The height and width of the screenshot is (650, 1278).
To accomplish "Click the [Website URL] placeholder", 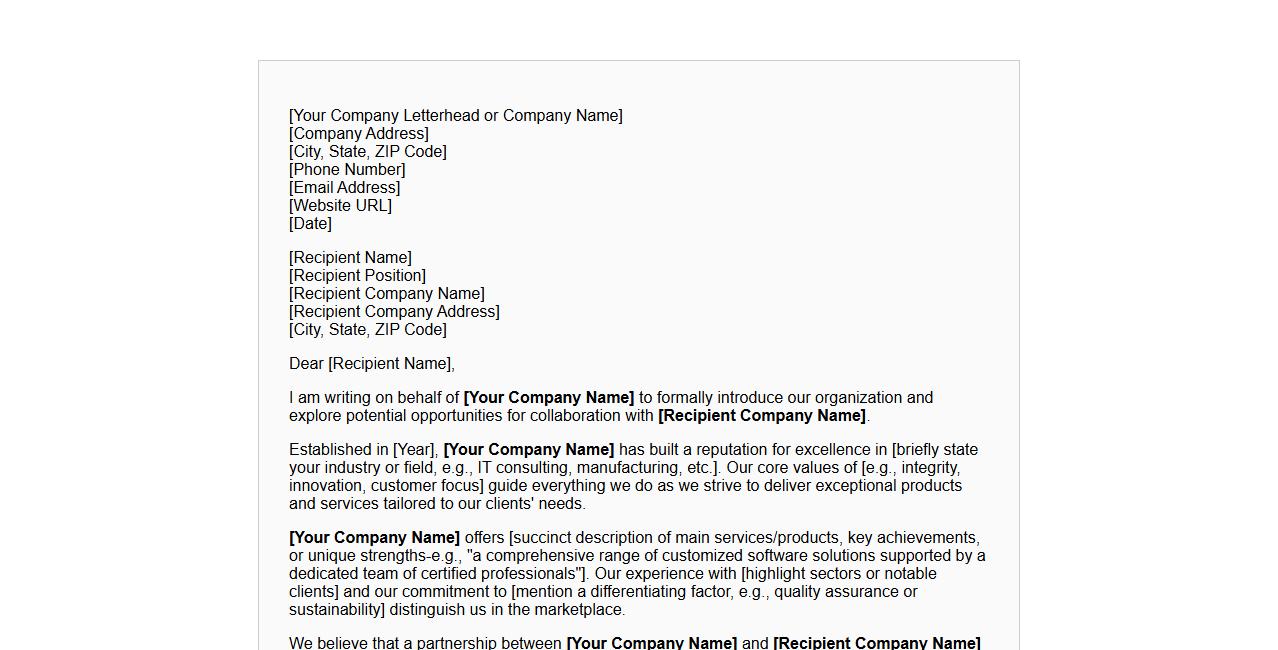I will click(x=340, y=206).
